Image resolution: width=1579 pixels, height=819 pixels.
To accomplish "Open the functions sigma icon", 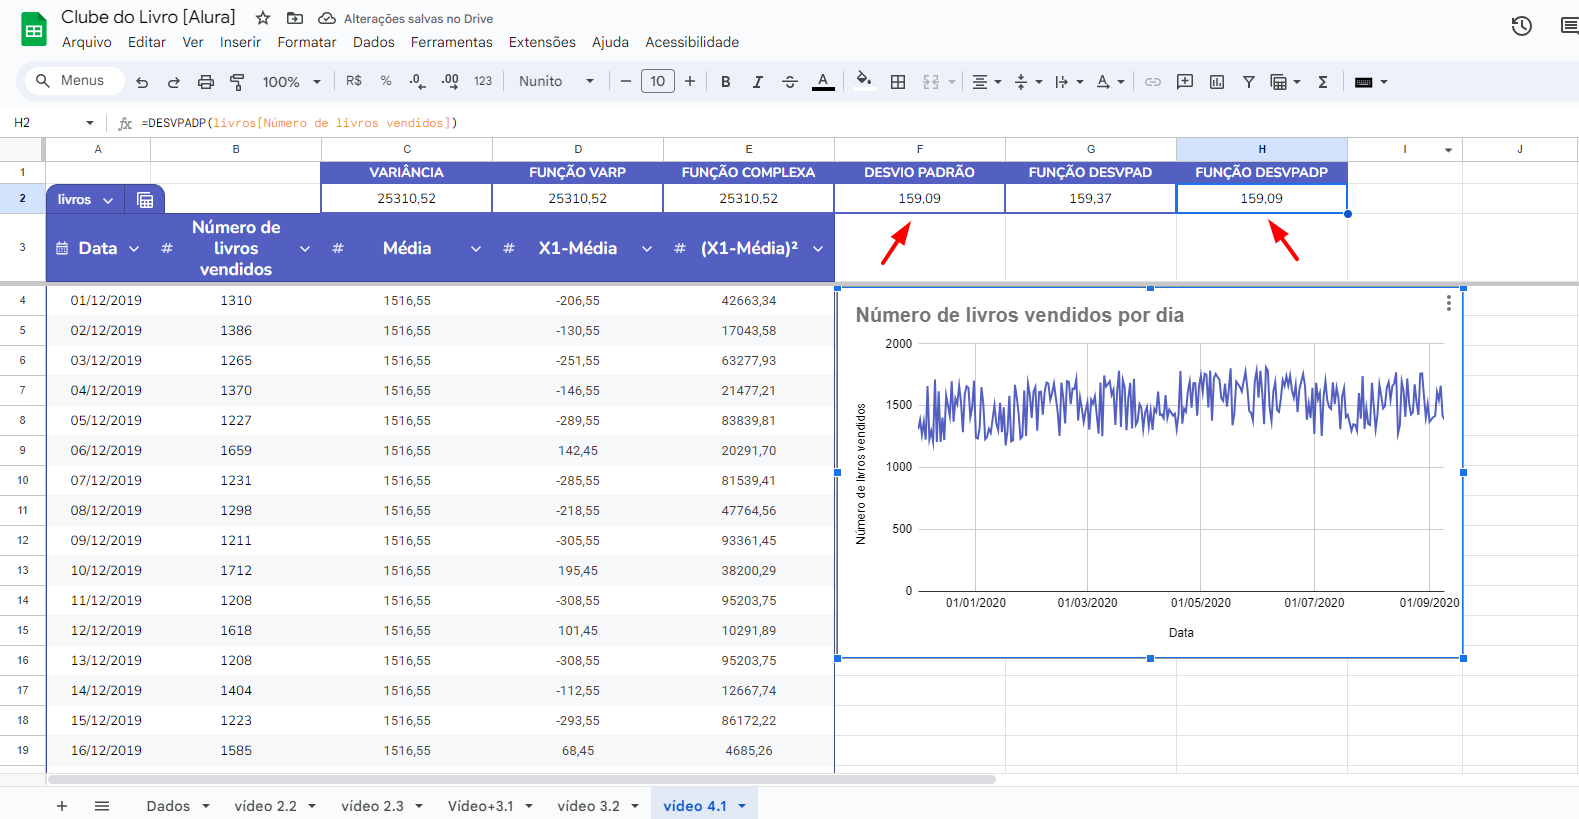I will coord(1323,82).
